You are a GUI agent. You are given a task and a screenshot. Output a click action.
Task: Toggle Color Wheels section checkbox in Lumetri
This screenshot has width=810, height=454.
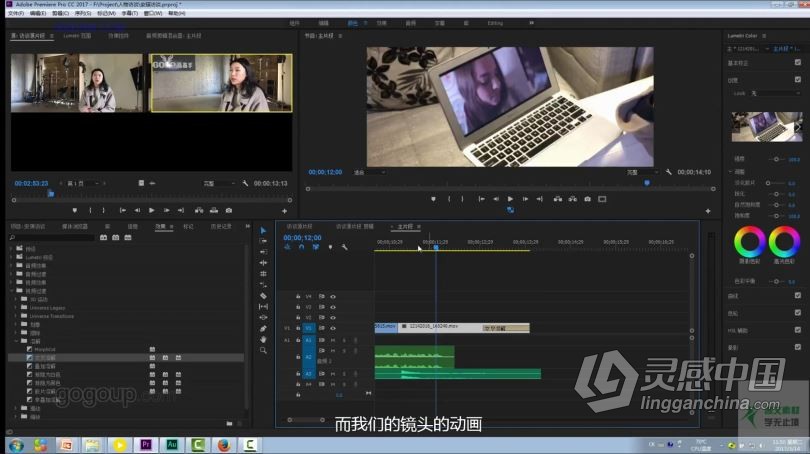pyautogui.click(x=798, y=312)
